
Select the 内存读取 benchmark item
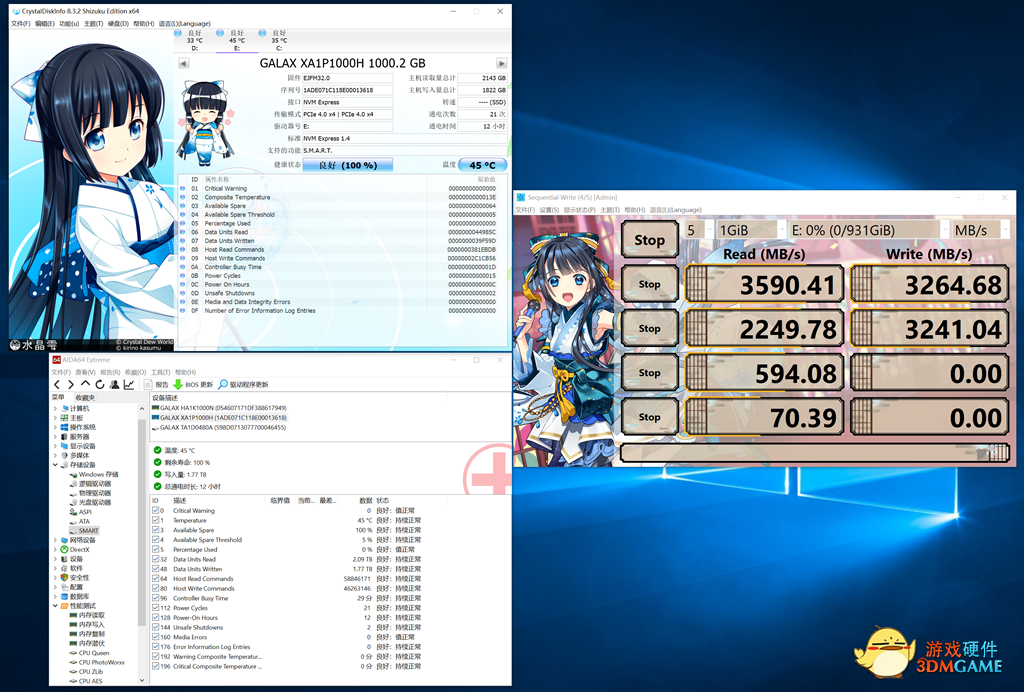coord(87,615)
